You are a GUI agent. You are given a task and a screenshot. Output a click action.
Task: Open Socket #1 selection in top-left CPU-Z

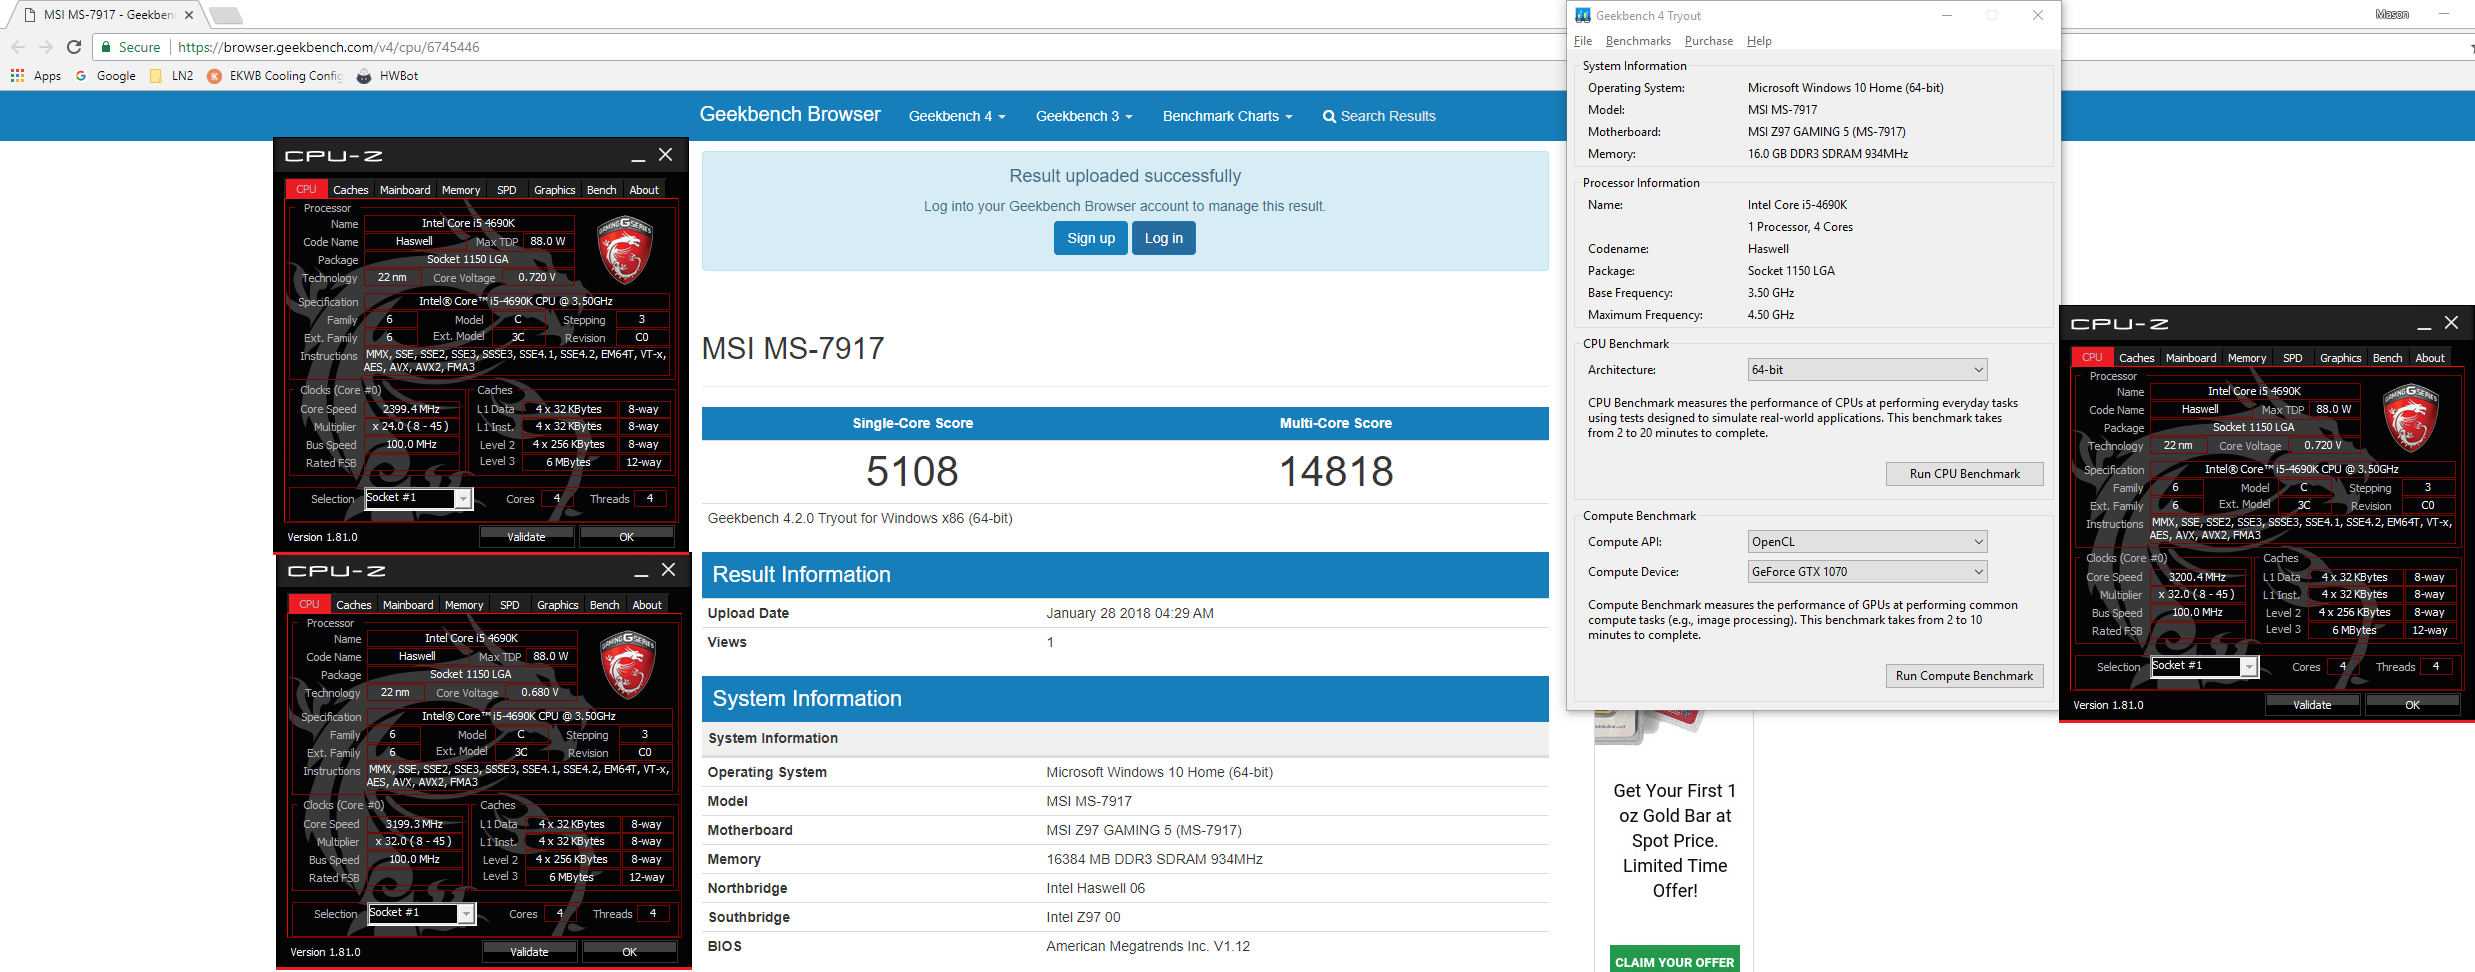418,498
